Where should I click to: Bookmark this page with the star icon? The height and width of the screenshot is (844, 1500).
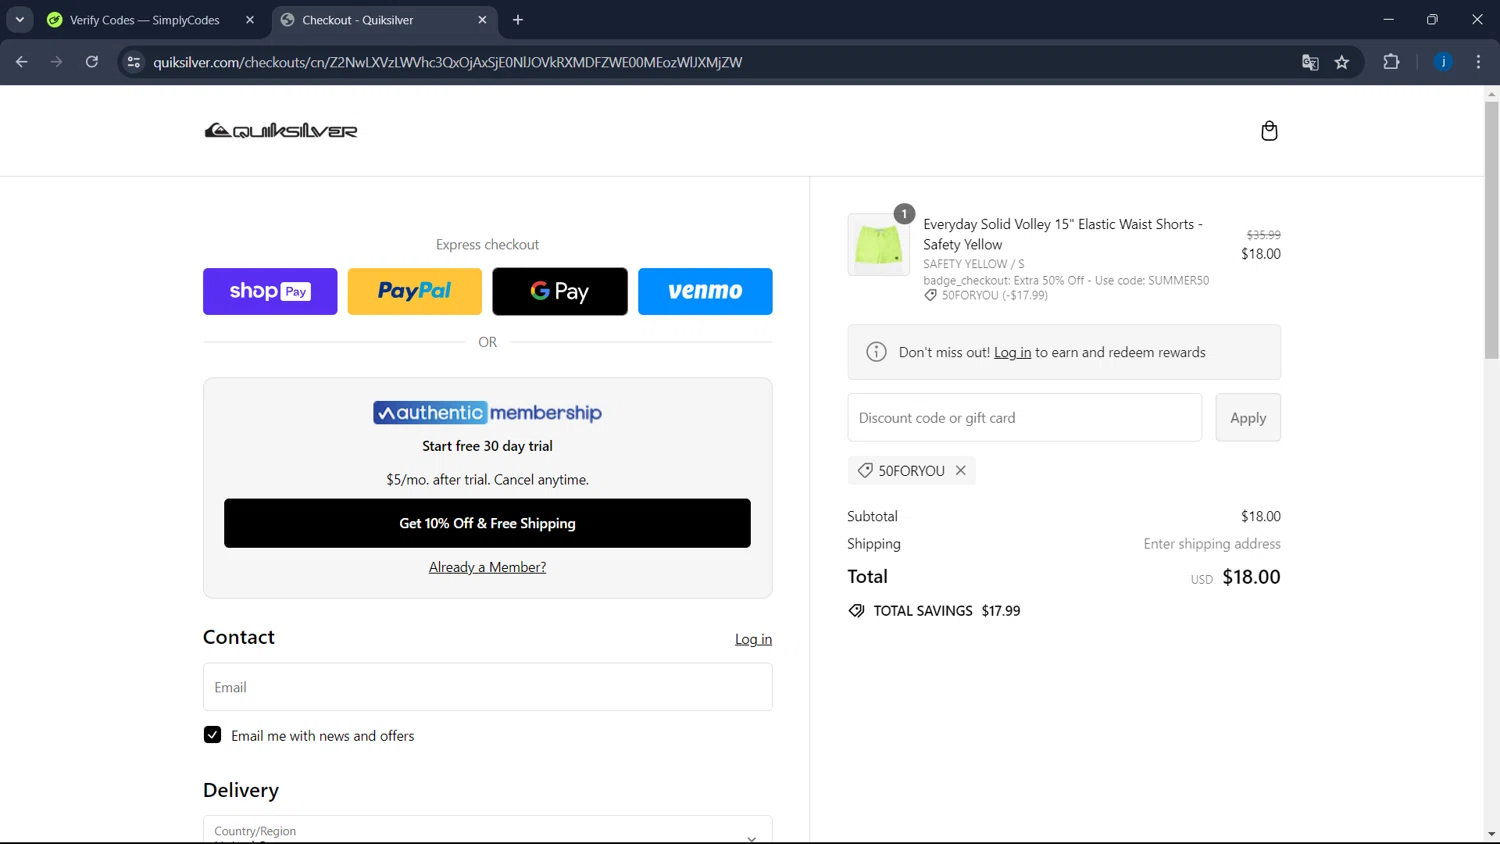pyautogui.click(x=1342, y=62)
